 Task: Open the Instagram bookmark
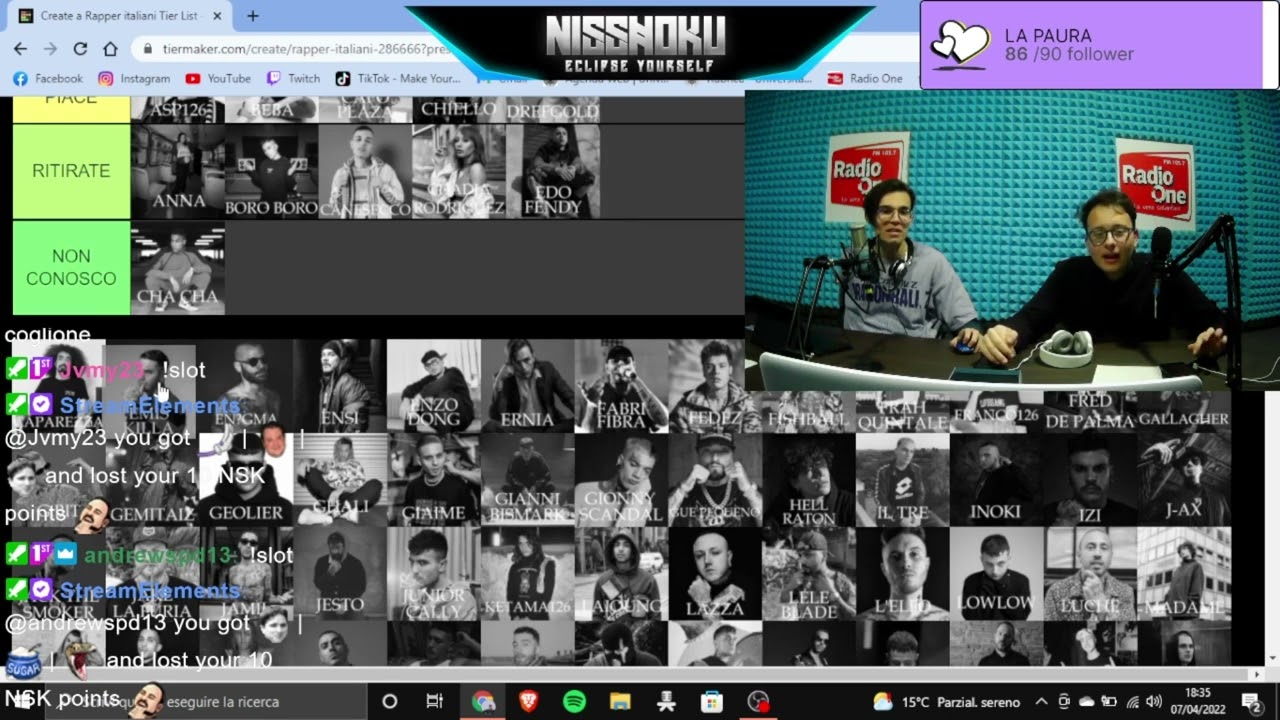tap(134, 78)
